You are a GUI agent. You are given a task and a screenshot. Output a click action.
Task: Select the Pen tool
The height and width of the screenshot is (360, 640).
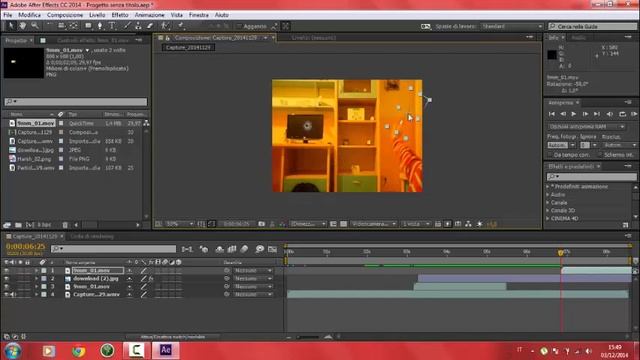[x=100, y=26]
